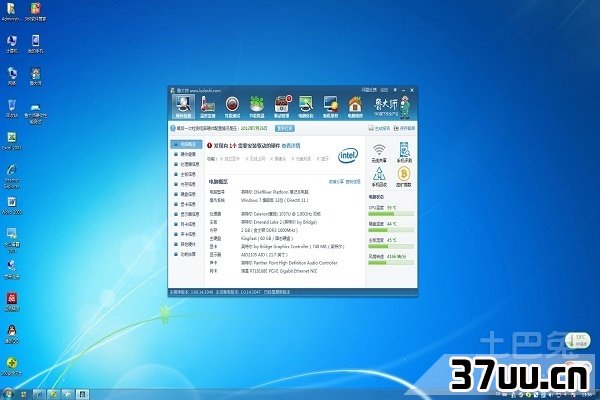
Task: Open title bar dropdown menu arrow
Action: tap(395, 90)
